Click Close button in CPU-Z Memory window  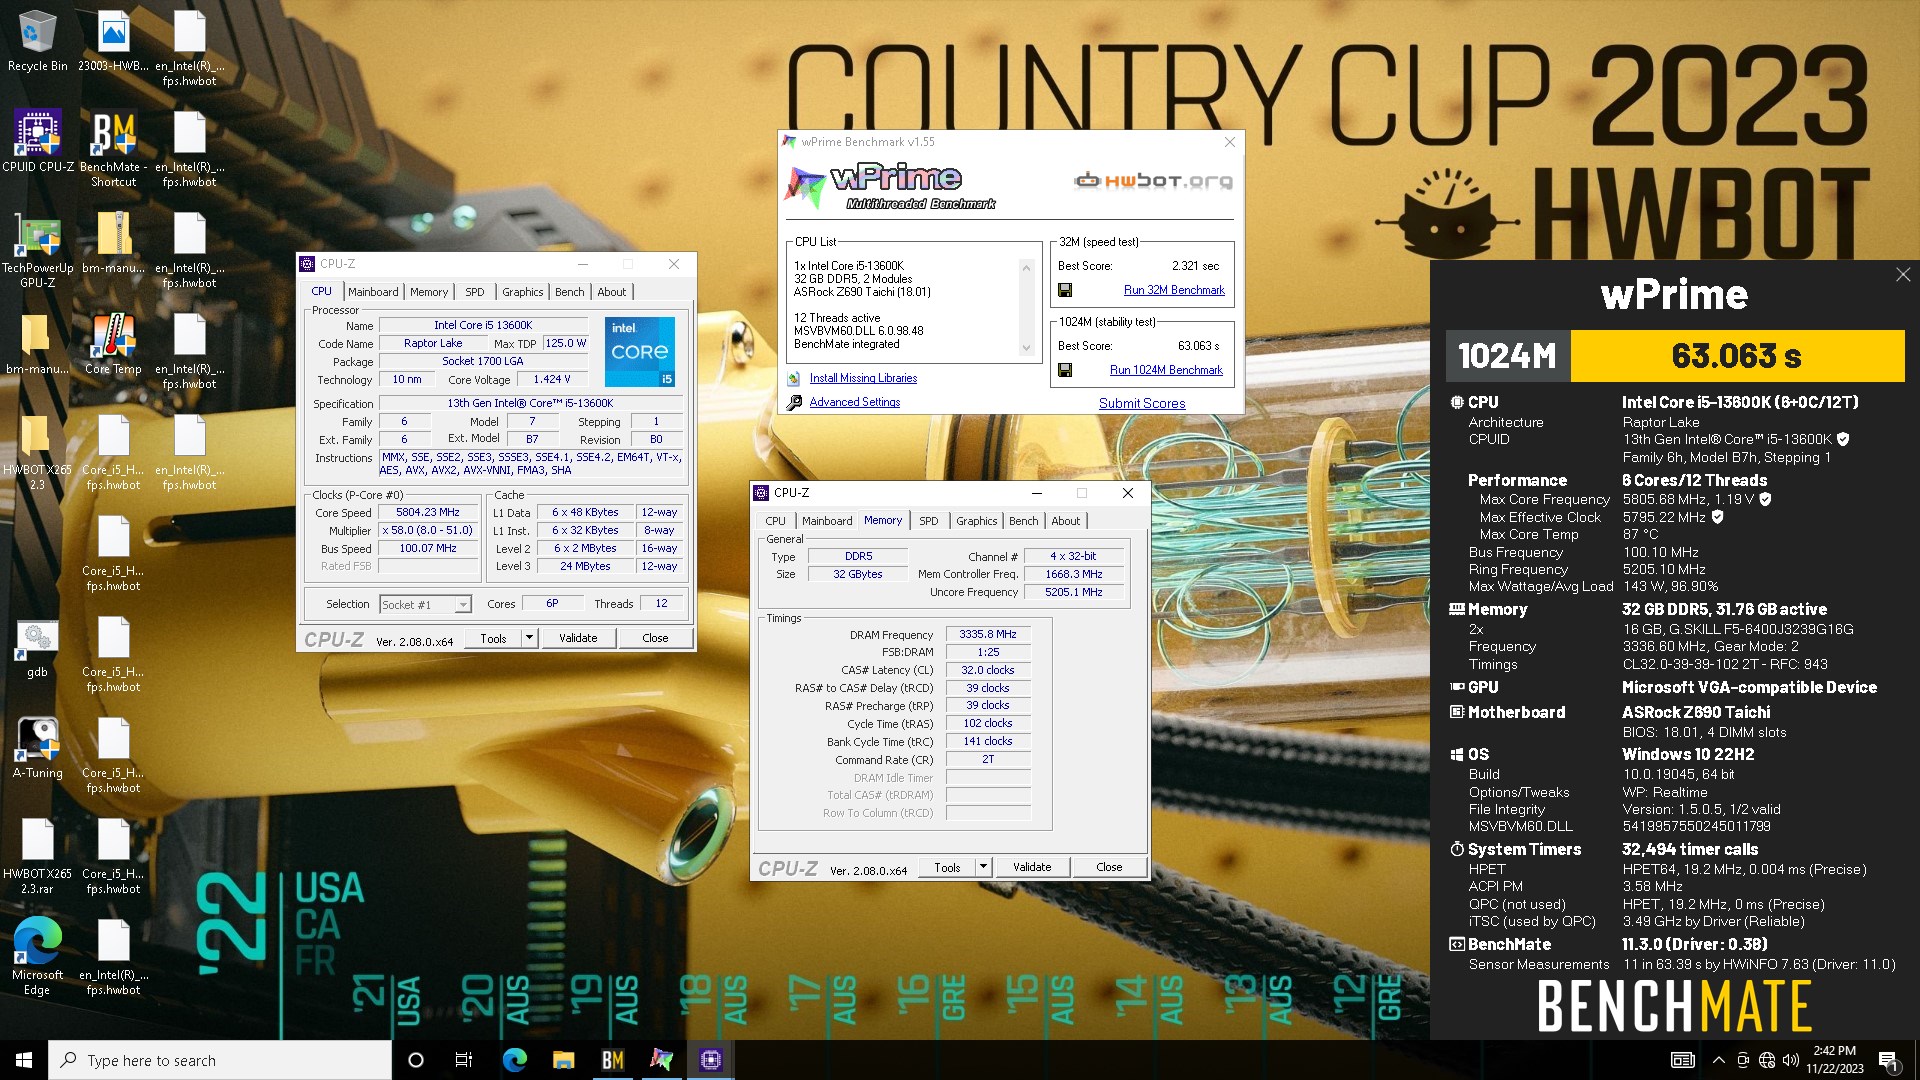pos(1109,867)
